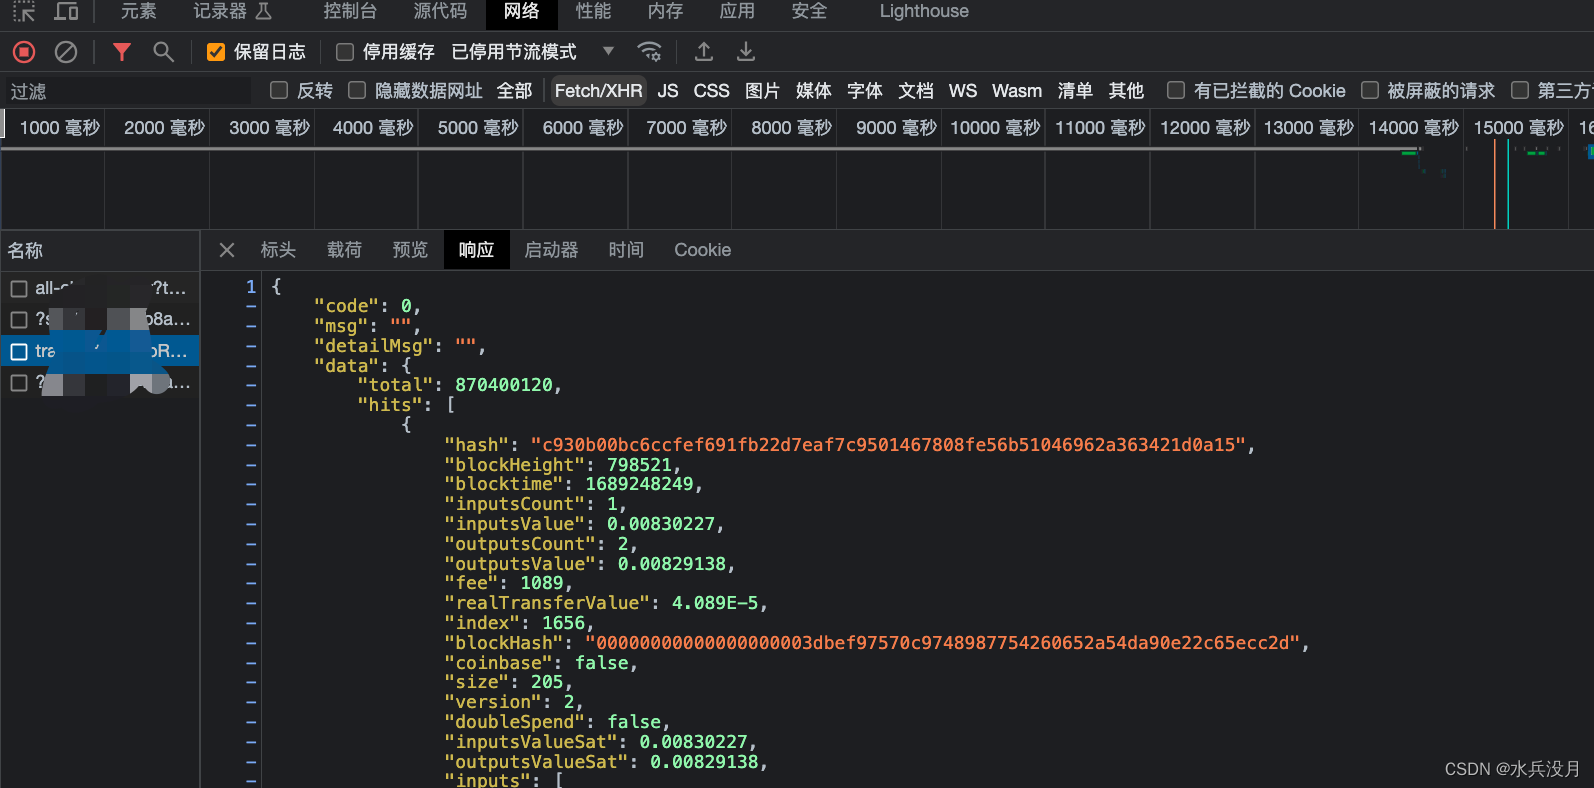Open network search magnifier
1594x788 pixels.
coord(163,52)
